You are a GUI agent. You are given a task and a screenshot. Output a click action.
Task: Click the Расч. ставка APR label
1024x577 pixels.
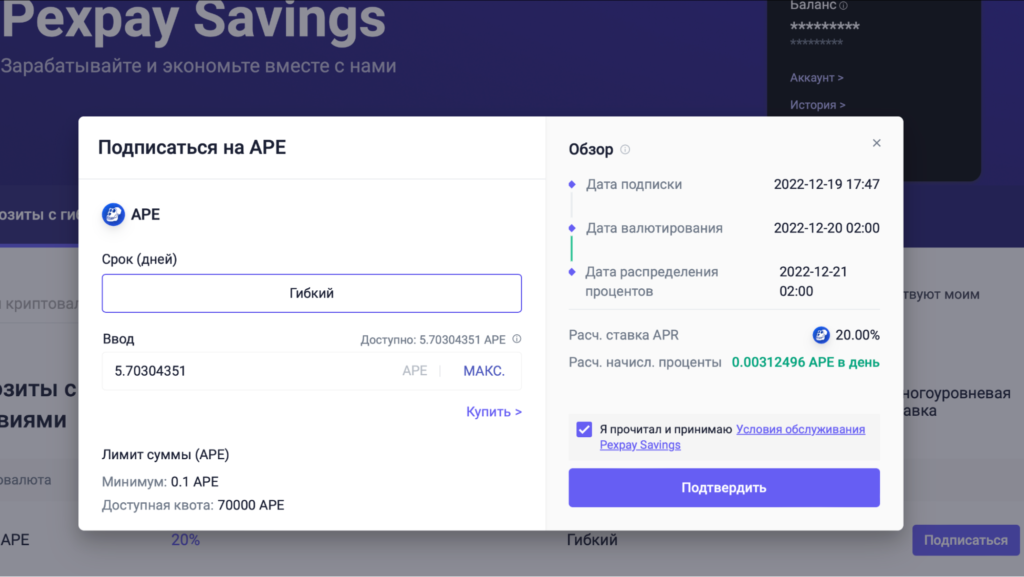(624, 335)
